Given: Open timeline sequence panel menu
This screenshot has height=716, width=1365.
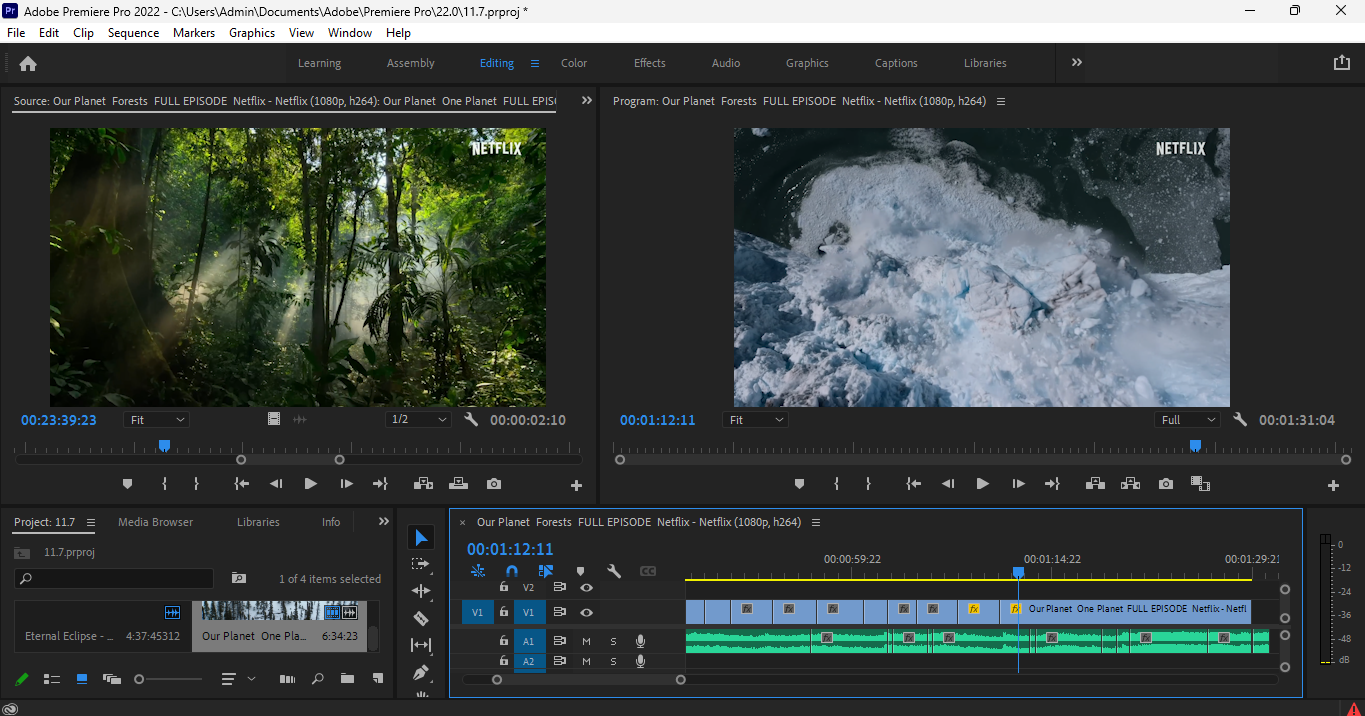Looking at the screenshot, I should coord(816,522).
